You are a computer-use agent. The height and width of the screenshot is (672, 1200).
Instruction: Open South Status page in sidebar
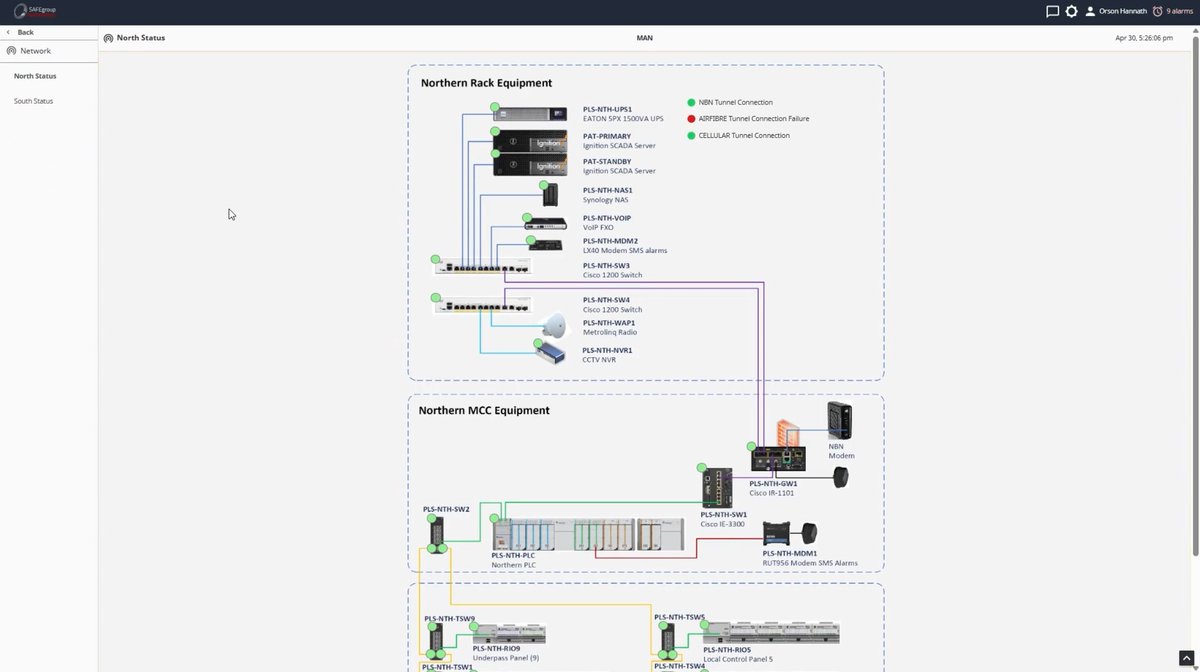[x=33, y=101]
